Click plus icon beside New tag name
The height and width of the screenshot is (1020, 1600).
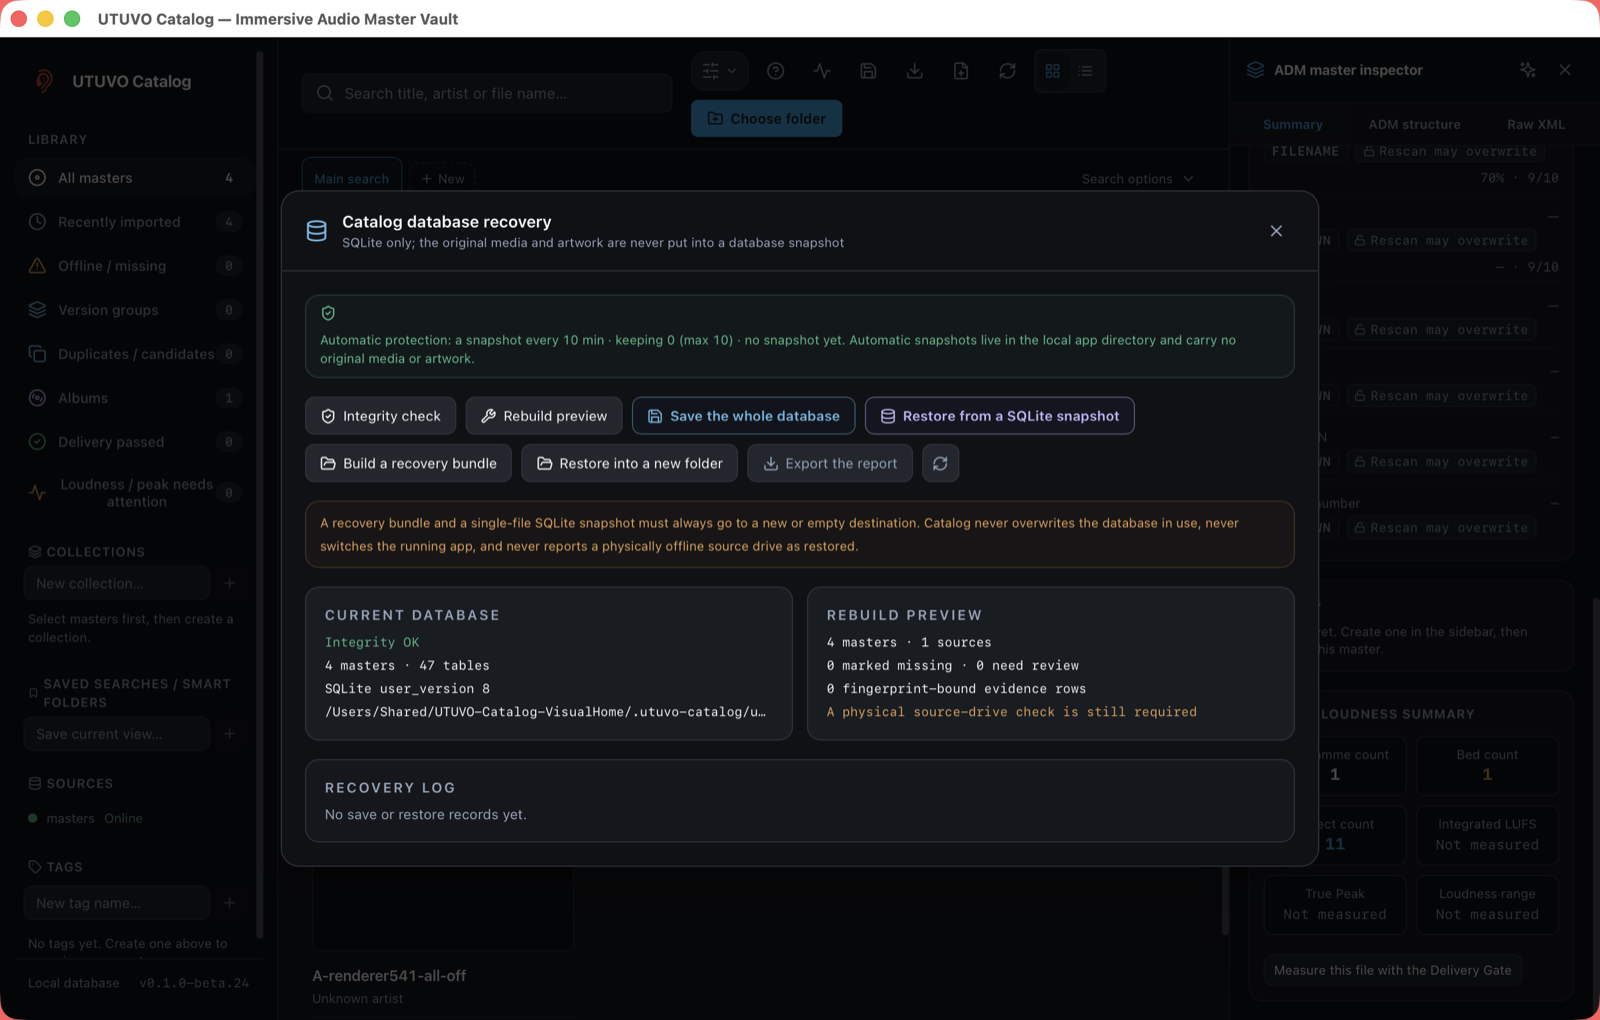pos(230,903)
